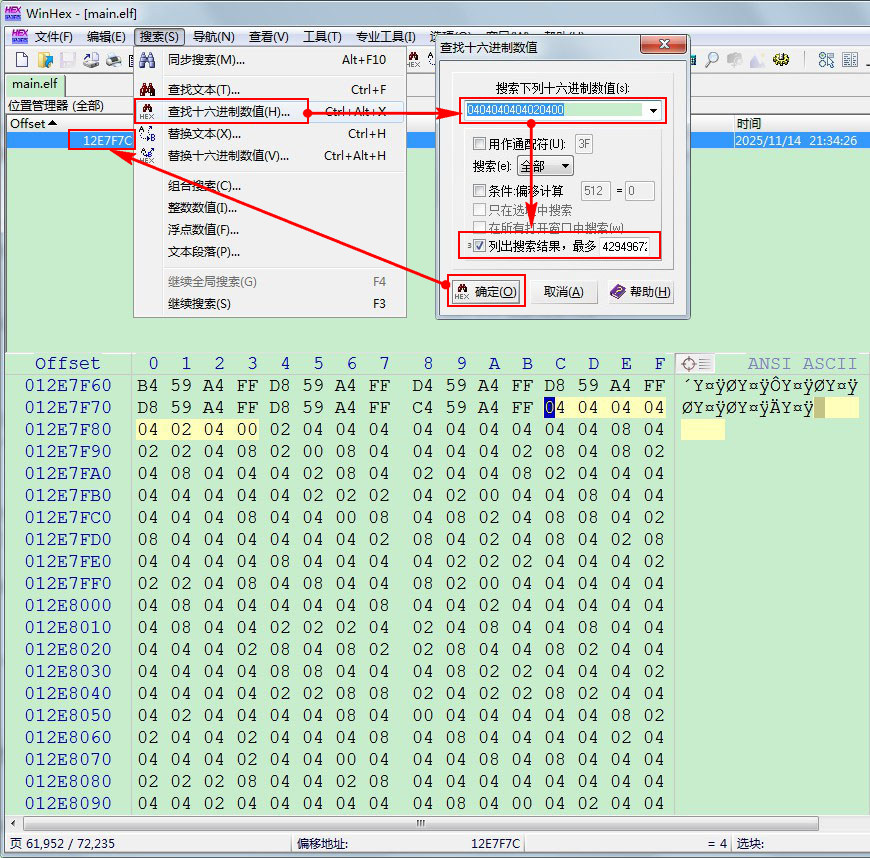The image size is (870, 858).
Task: Enable the 用作通配符(U) checkbox
Action: 480,144
